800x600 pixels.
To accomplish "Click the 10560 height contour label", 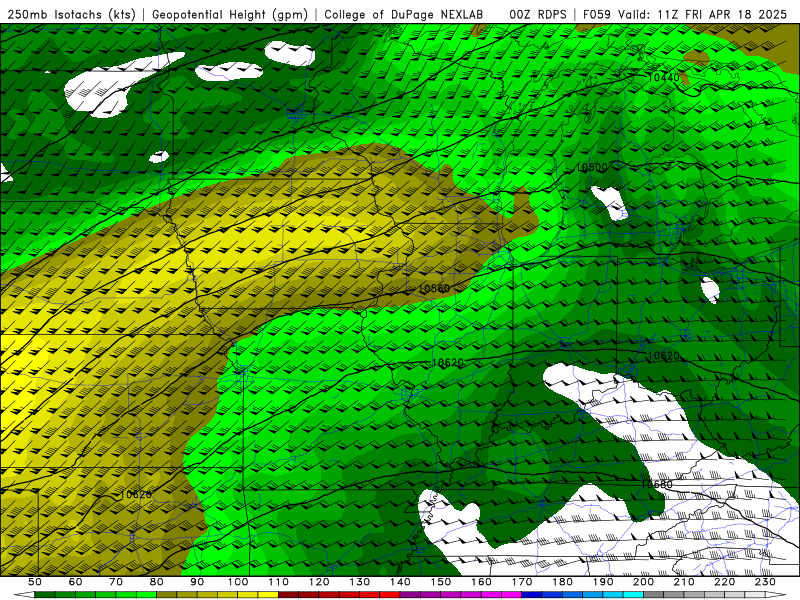I will point(434,289).
